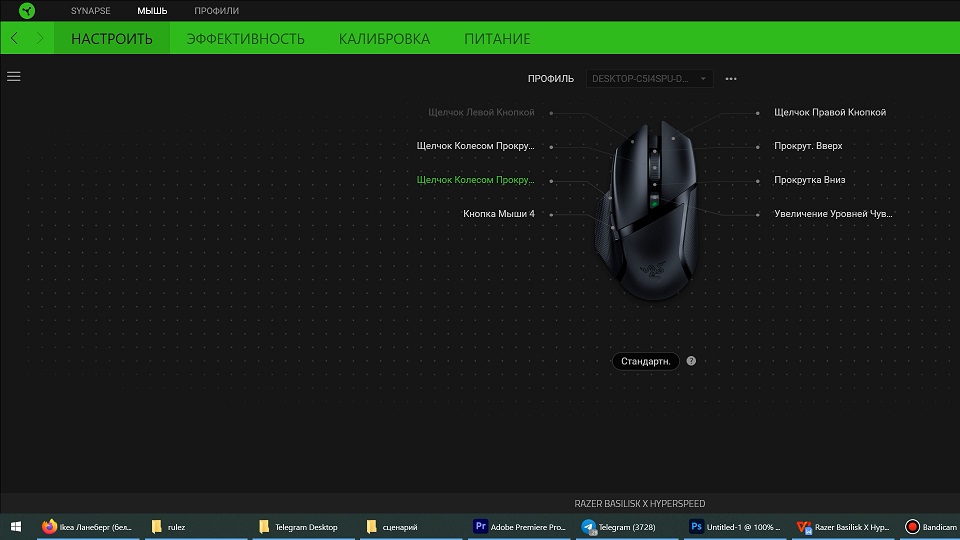Screen dimensions: 960x540
Task: Switch to Bandicam in taskbar
Action: coord(931,527)
